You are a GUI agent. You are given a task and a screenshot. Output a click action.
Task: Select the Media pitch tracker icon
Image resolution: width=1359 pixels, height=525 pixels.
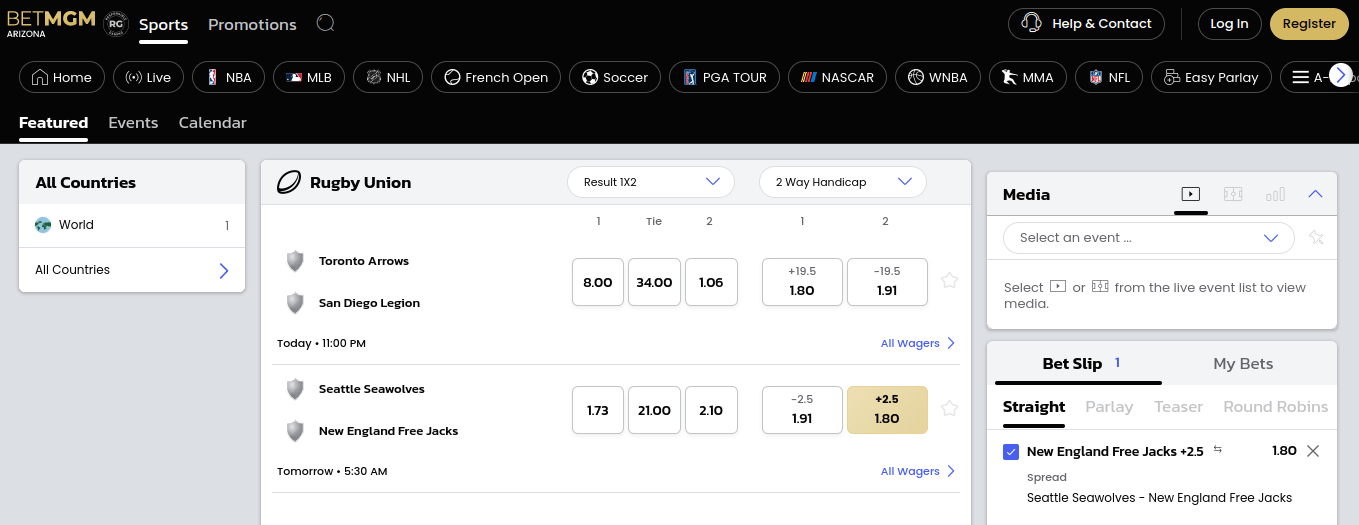pyautogui.click(x=1233, y=194)
